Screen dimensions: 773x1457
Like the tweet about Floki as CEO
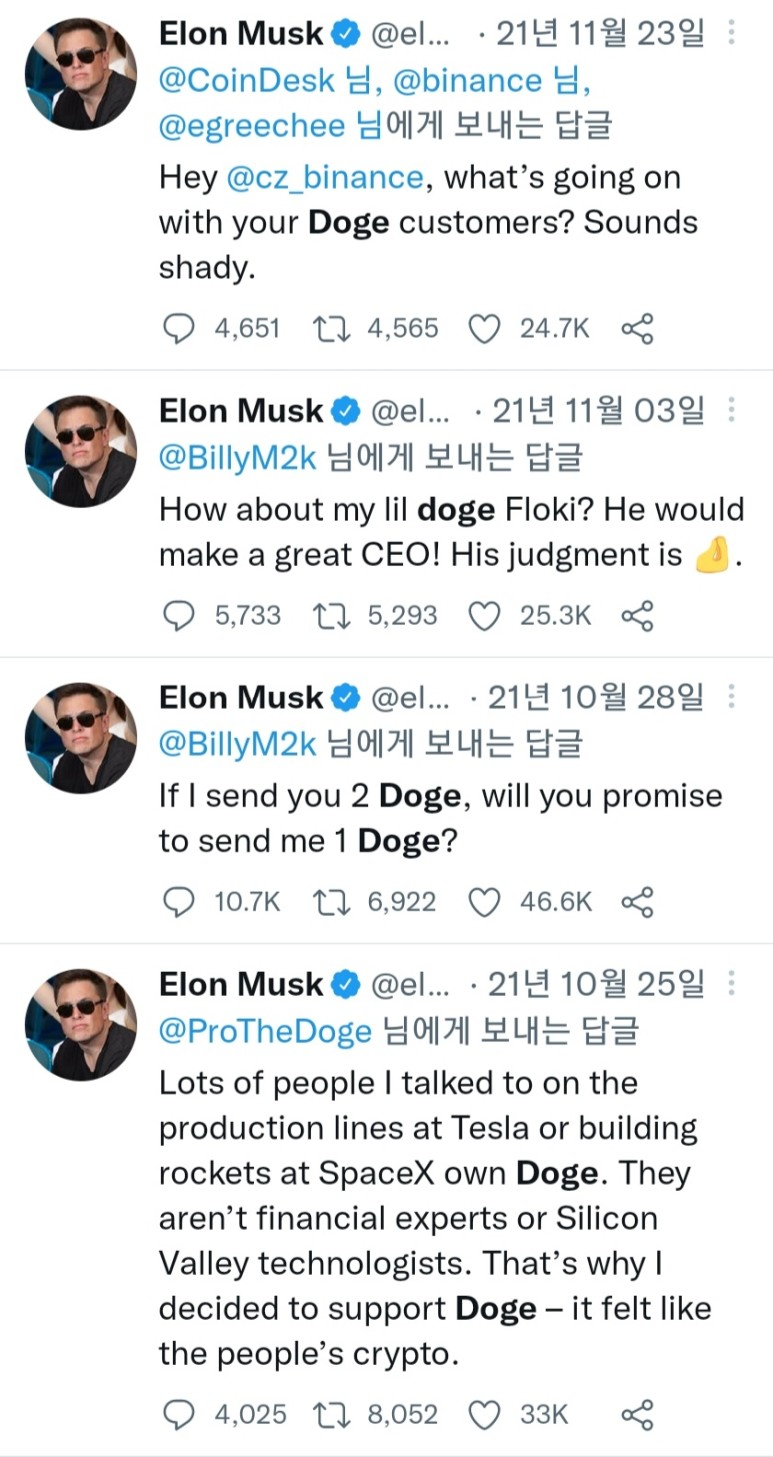point(484,616)
